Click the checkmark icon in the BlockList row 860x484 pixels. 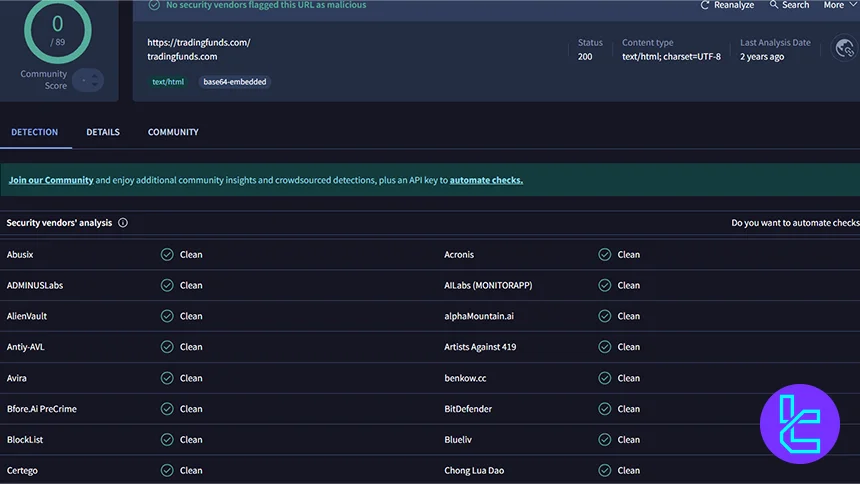tap(167, 440)
